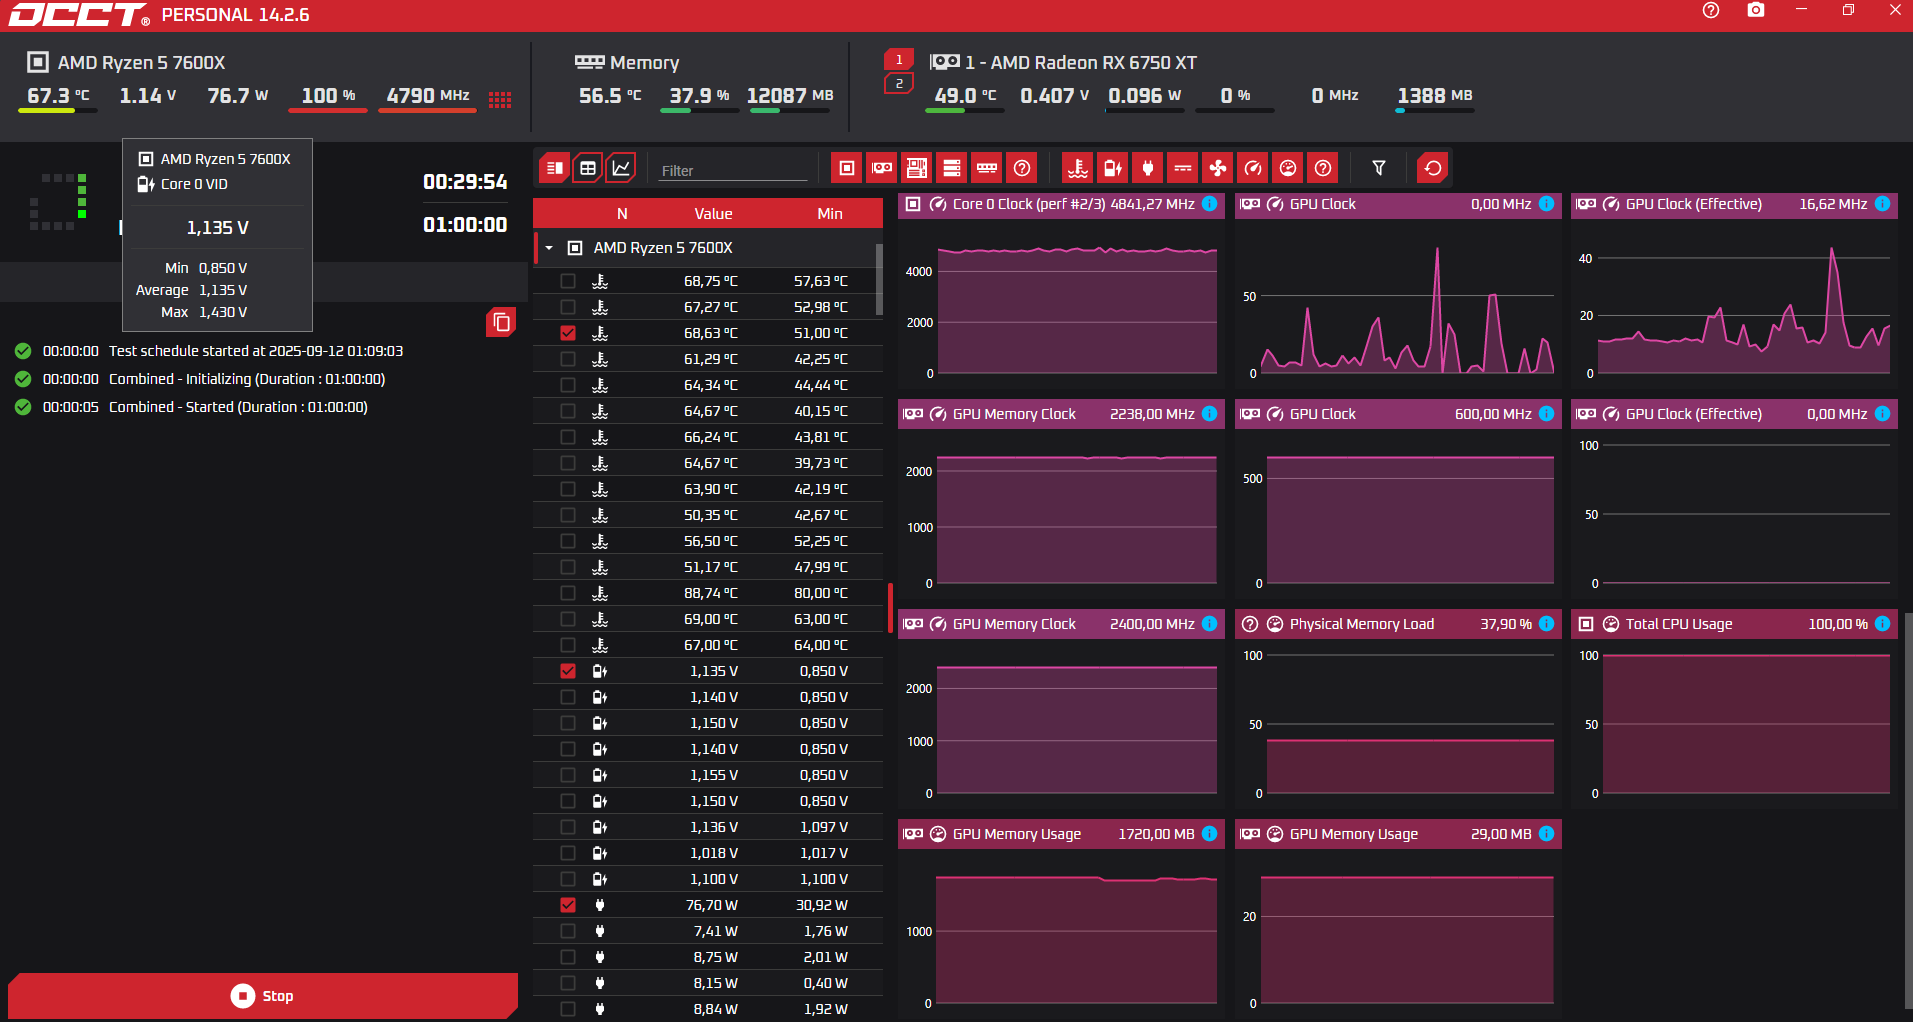Sort the table by Min column
Screen dimensions: 1913x1022
click(x=830, y=214)
